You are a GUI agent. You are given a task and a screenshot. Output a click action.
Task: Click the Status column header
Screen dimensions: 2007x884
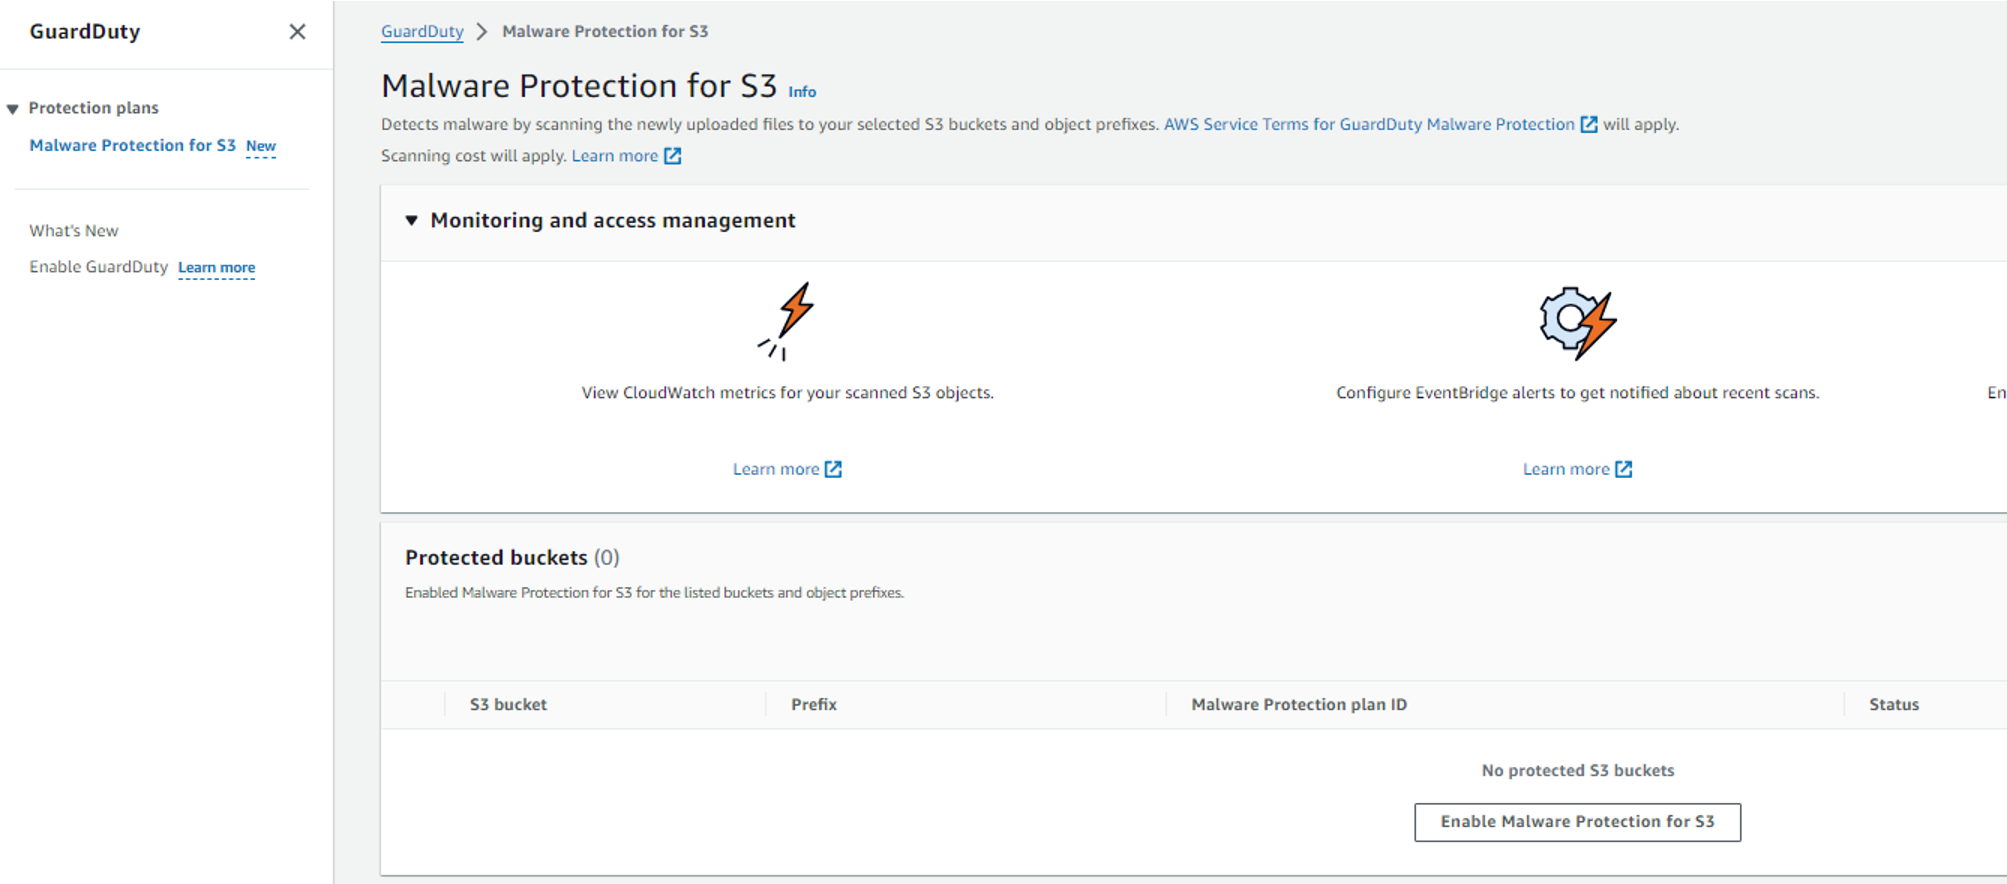pyautogui.click(x=1894, y=705)
